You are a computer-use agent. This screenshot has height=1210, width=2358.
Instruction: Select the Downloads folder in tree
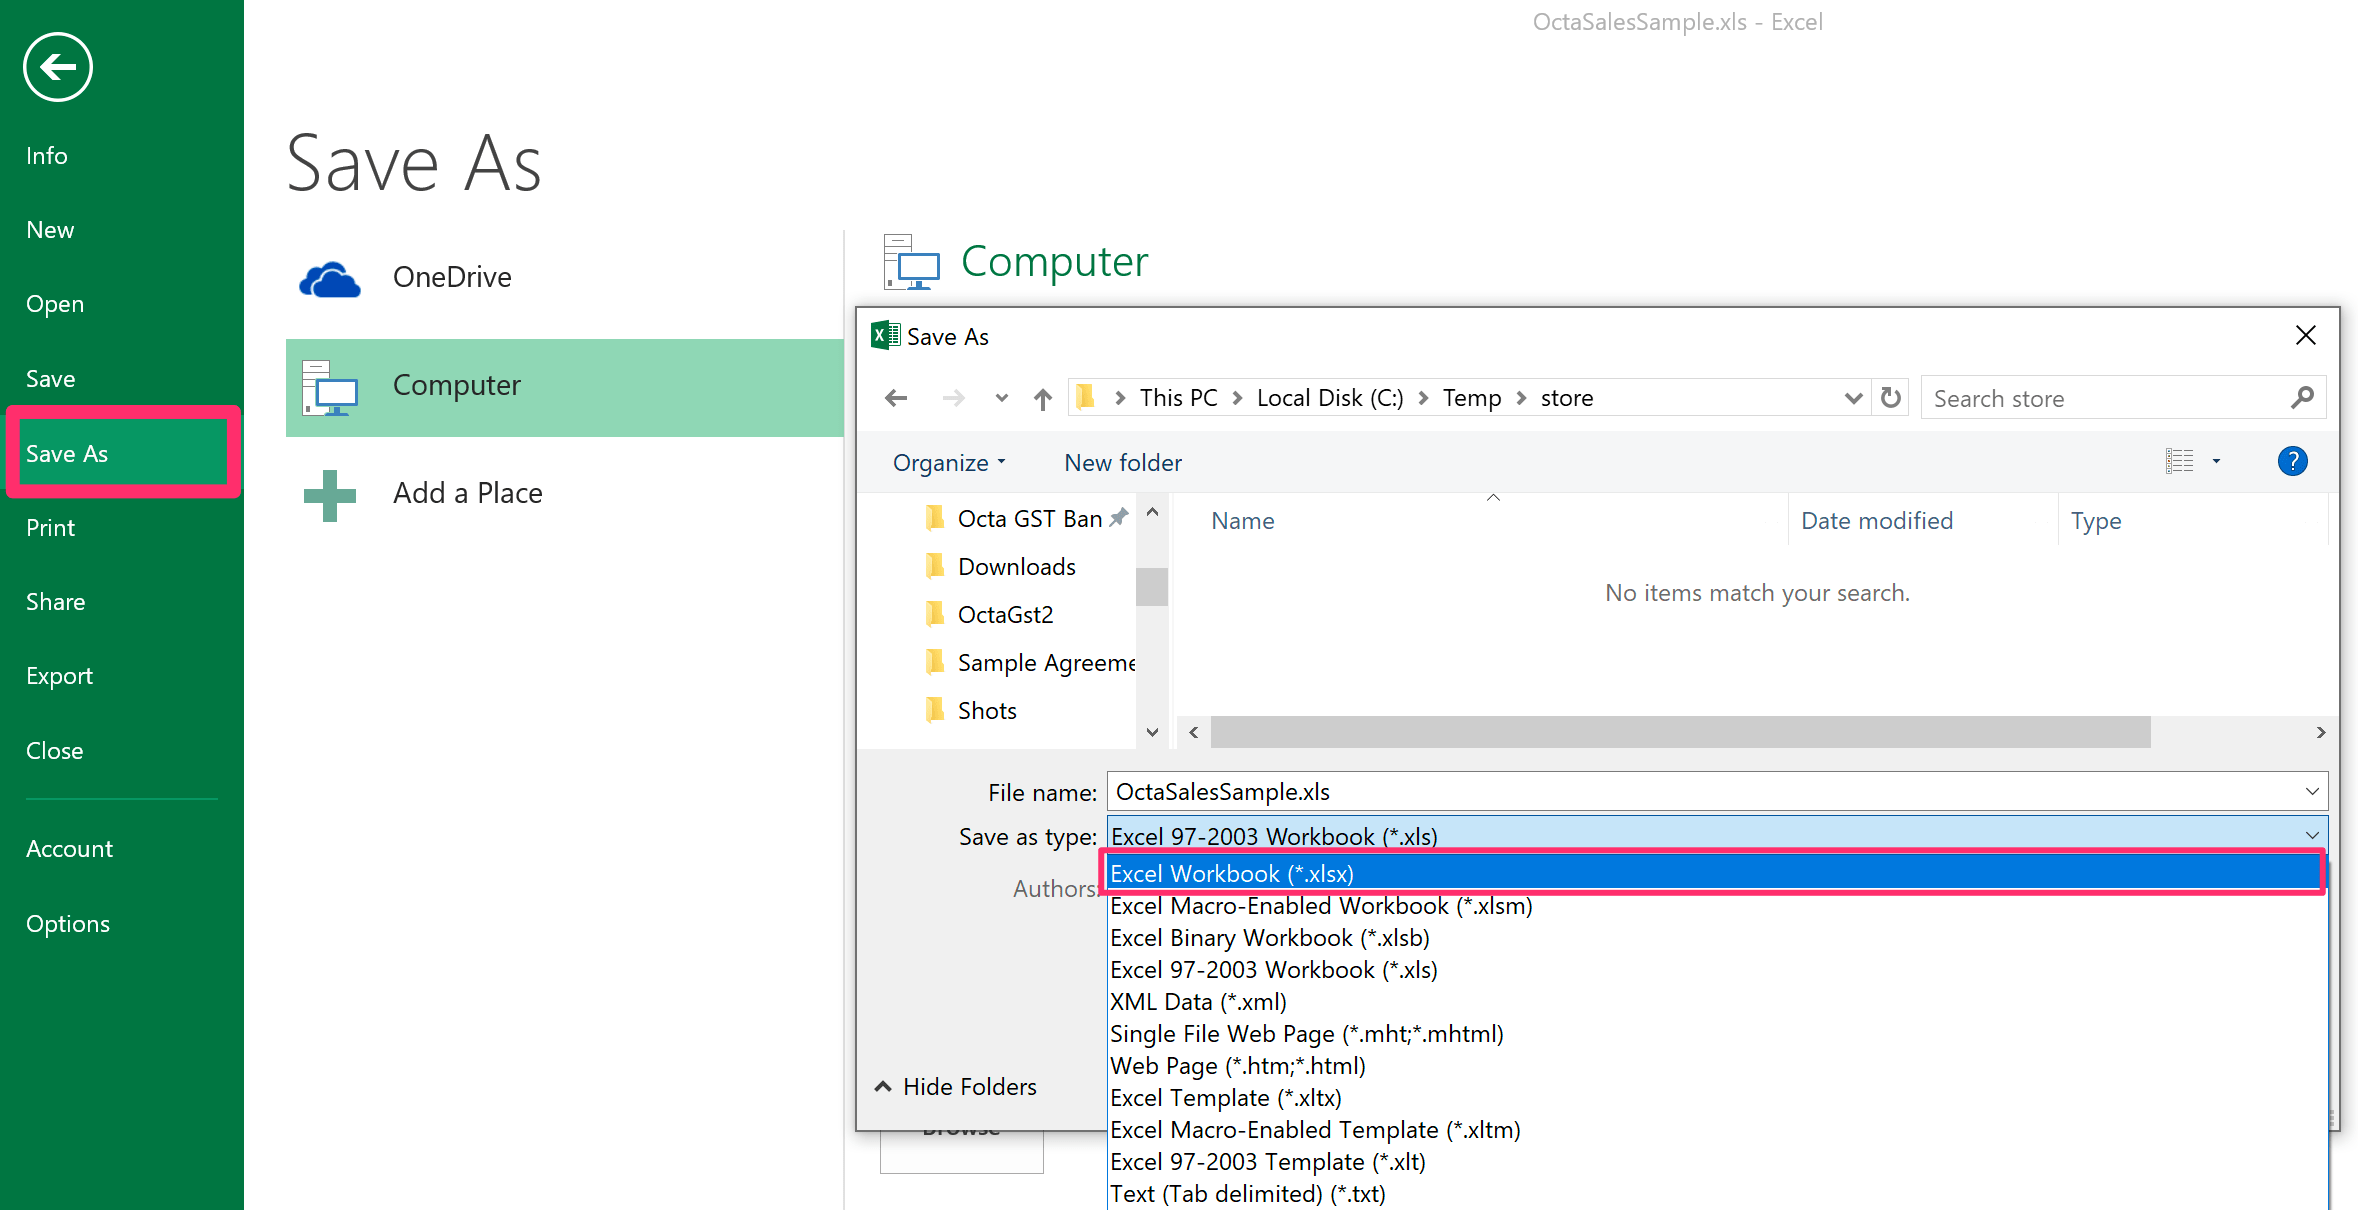pyautogui.click(x=1016, y=567)
